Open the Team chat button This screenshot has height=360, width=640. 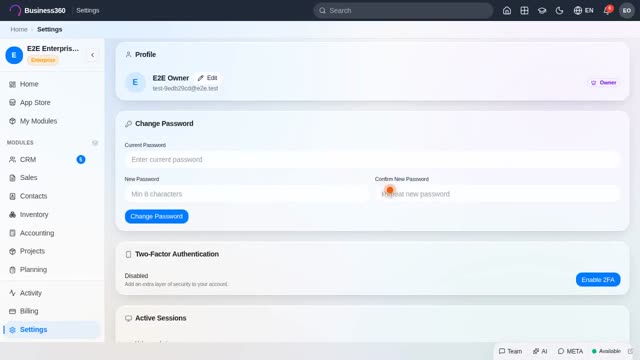pyautogui.click(x=510, y=351)
